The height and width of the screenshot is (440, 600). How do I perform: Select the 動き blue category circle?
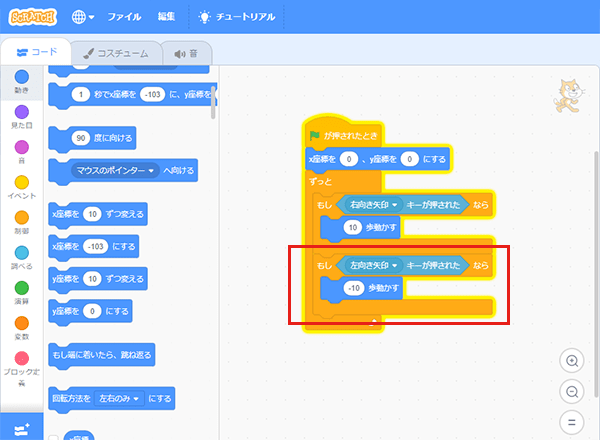pyautogui.click(x=22, y=77)
